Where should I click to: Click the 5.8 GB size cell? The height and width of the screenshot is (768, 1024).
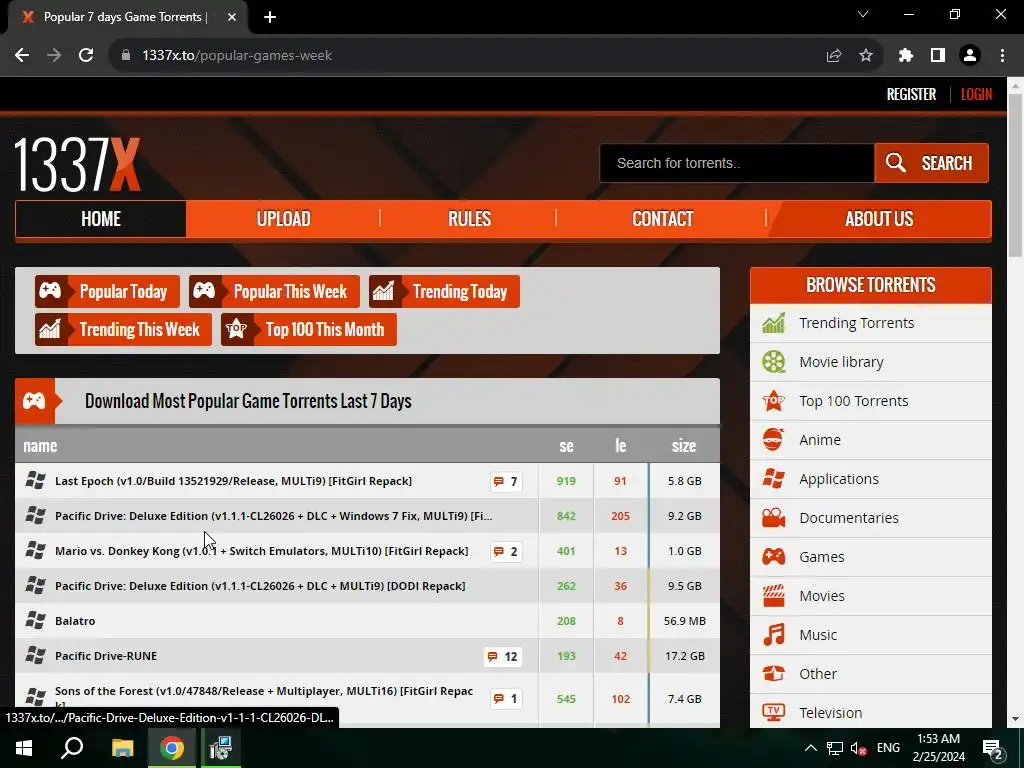click(x=684, y=481)
